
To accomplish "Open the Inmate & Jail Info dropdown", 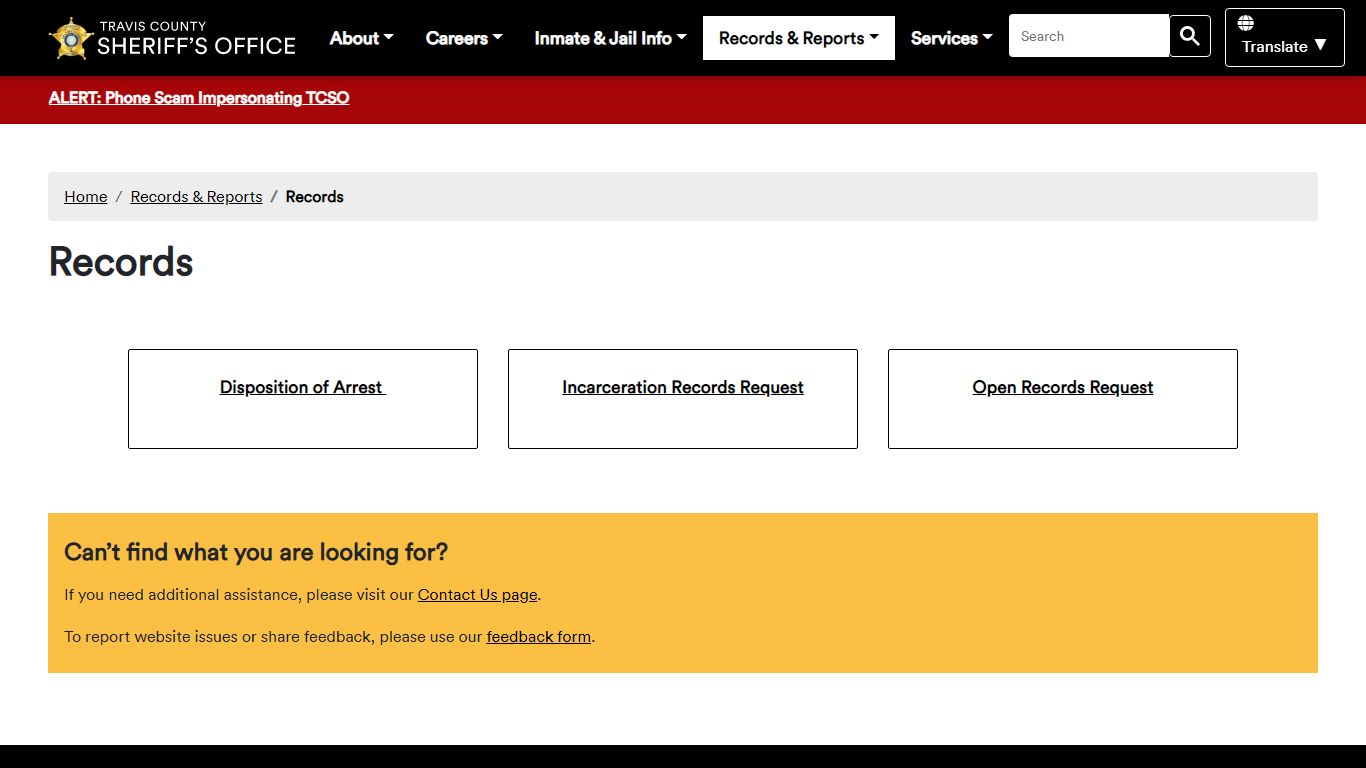I will [x=610, y=38].
